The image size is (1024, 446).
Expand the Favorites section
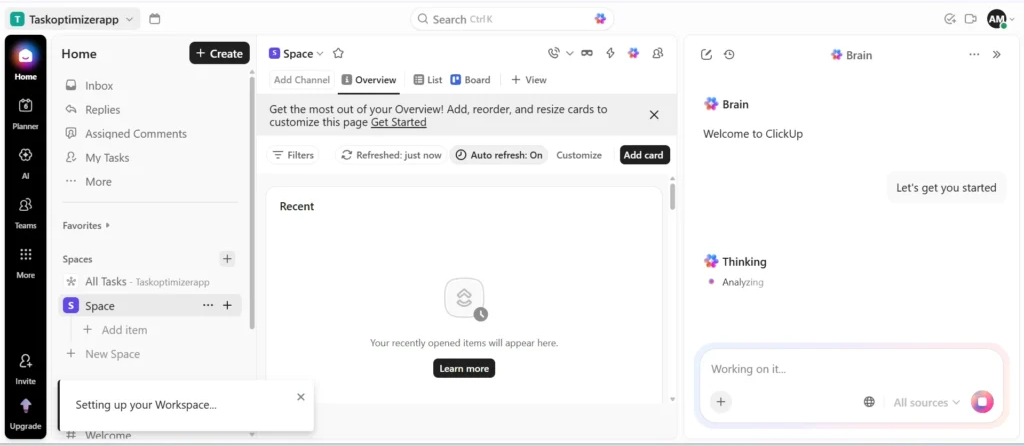point(86,225)
